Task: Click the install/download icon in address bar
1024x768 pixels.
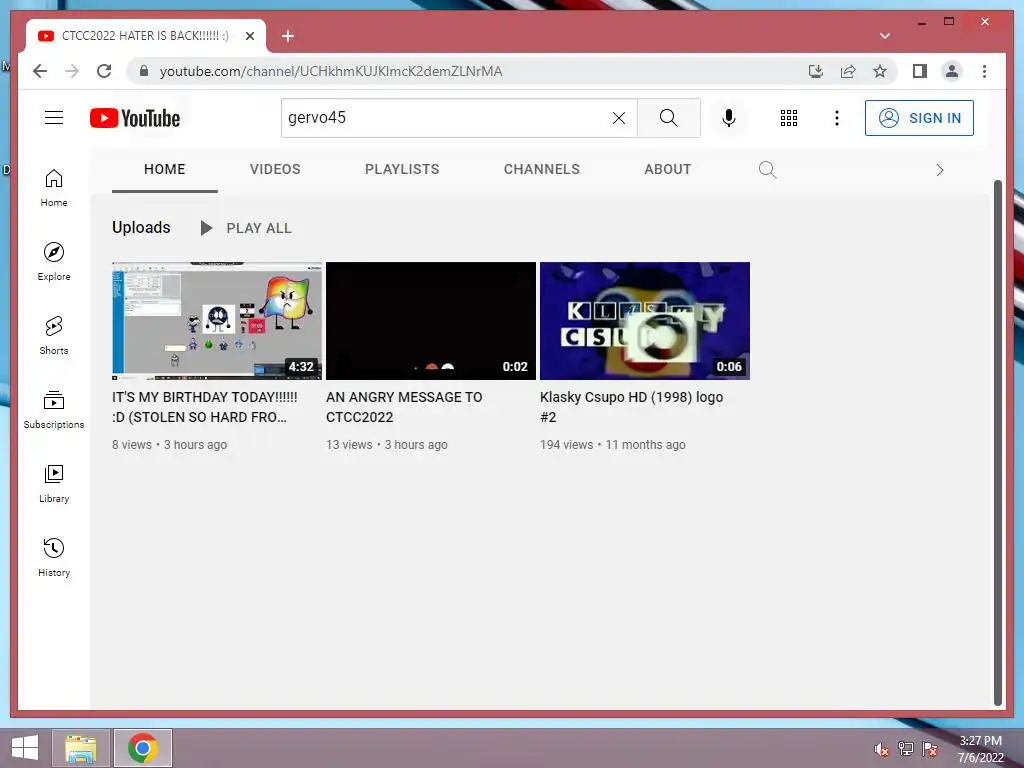Action: click(816, 71)
